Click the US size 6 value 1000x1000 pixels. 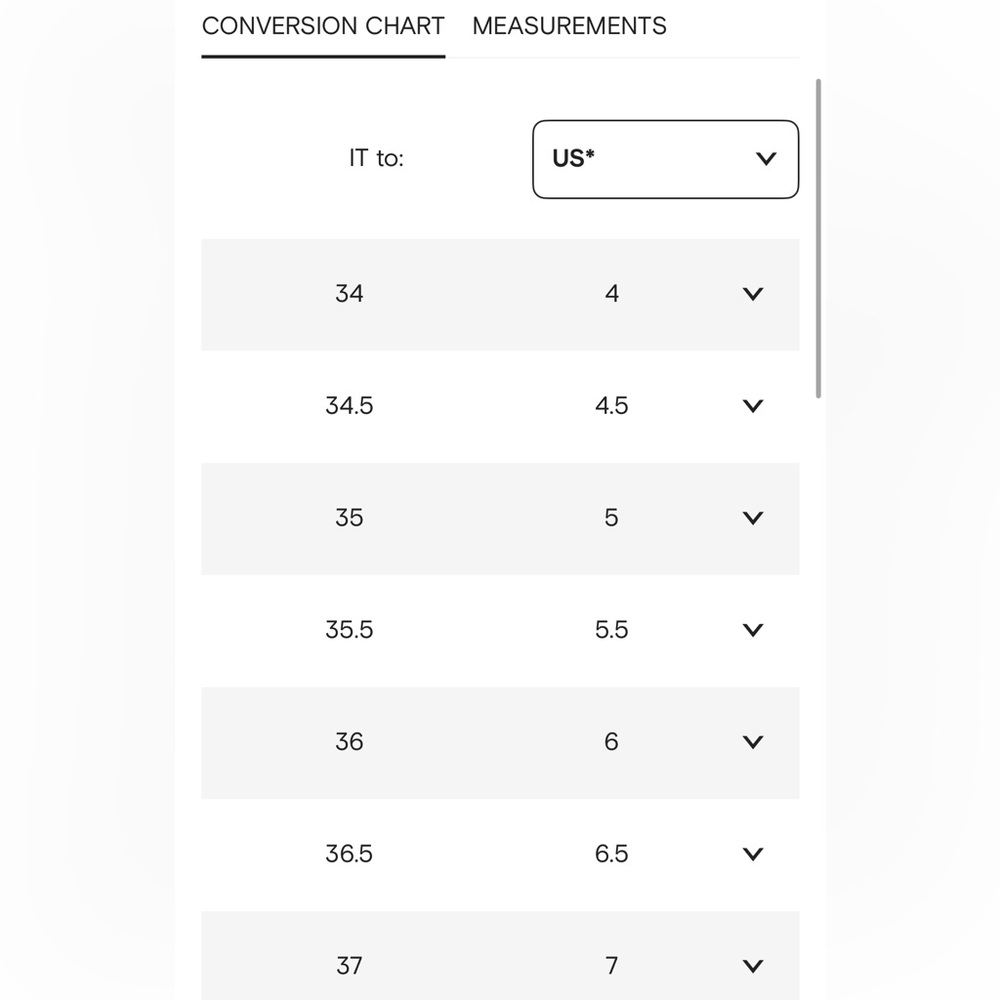(x=612, y=741)
